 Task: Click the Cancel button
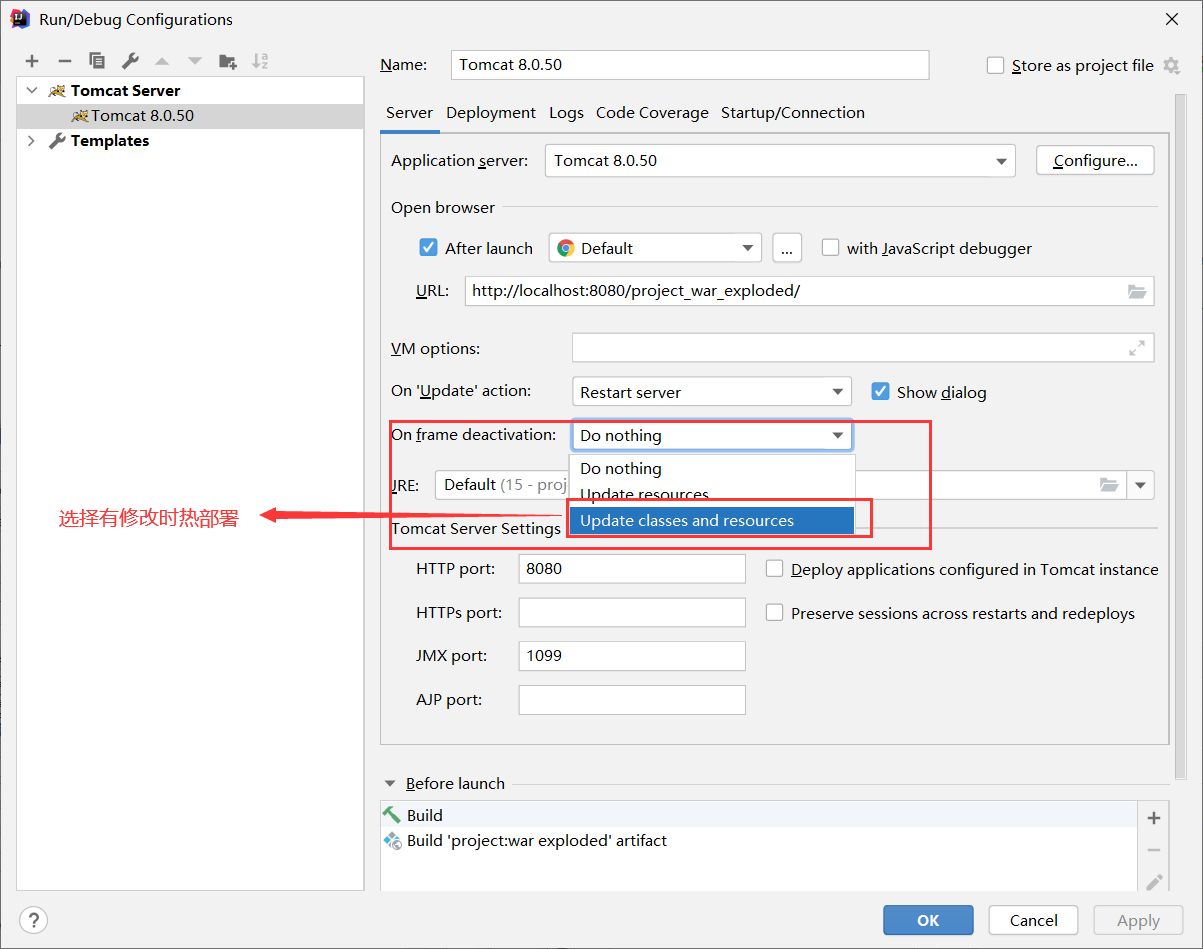1033,920
